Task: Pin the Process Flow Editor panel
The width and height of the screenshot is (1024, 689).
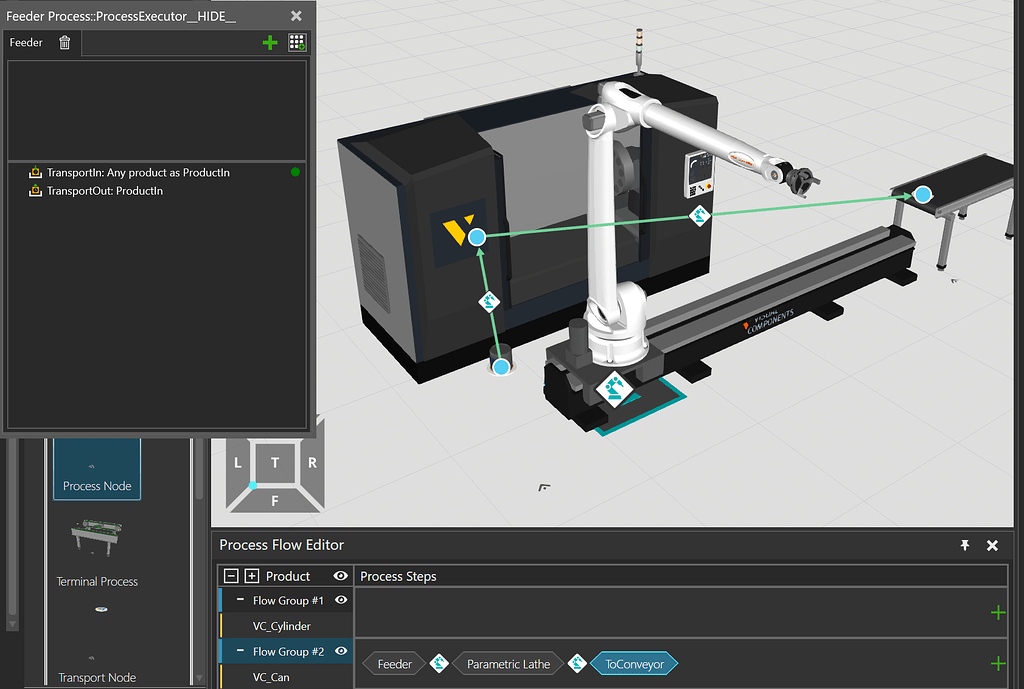Action: tap(964, 545)
